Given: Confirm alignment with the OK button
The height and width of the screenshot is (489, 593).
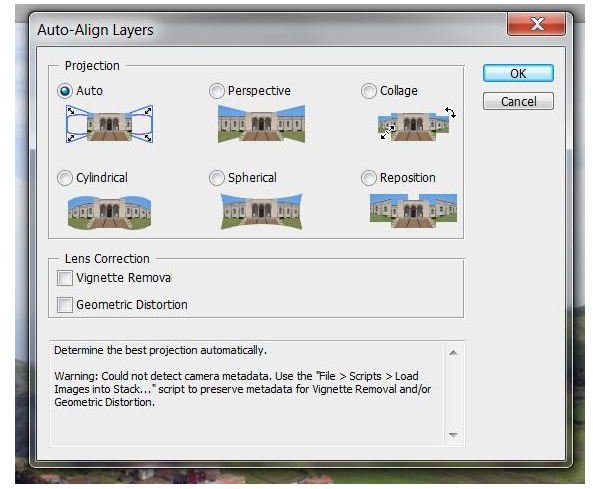Looking at the screenshot, I should (518, 73).
